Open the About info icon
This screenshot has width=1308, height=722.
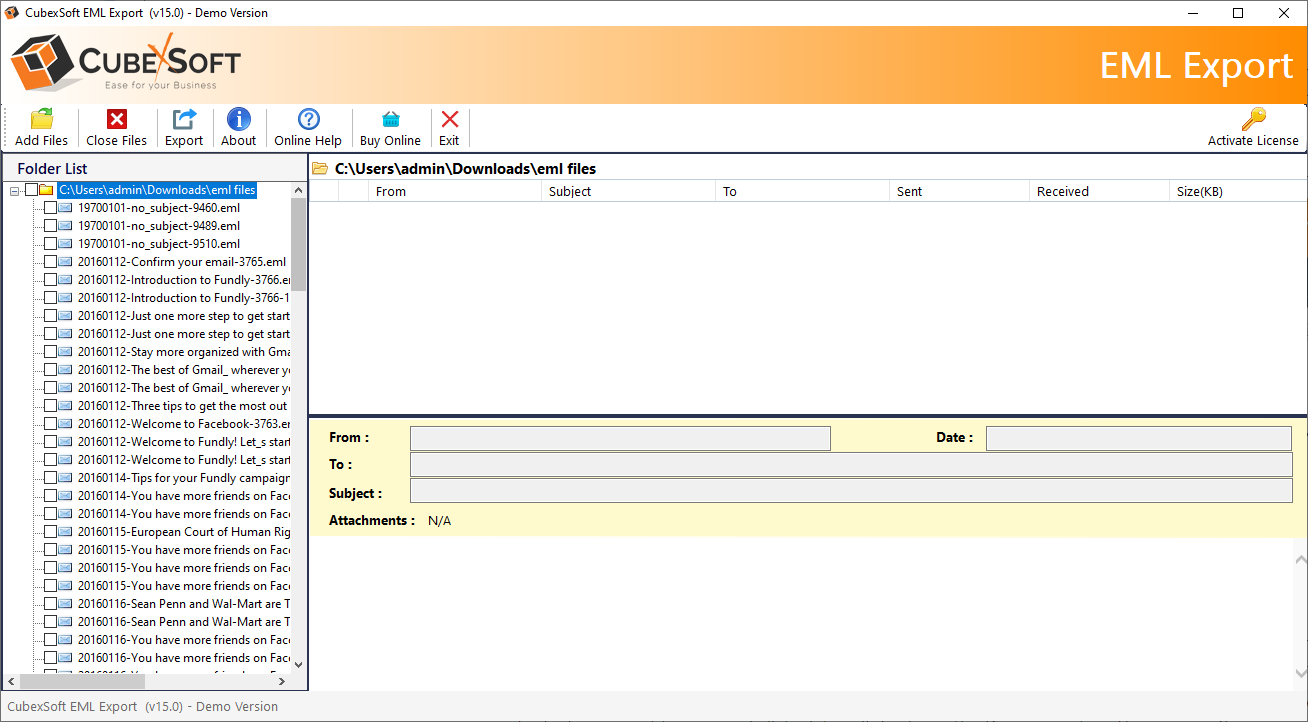tap(239, 119)
